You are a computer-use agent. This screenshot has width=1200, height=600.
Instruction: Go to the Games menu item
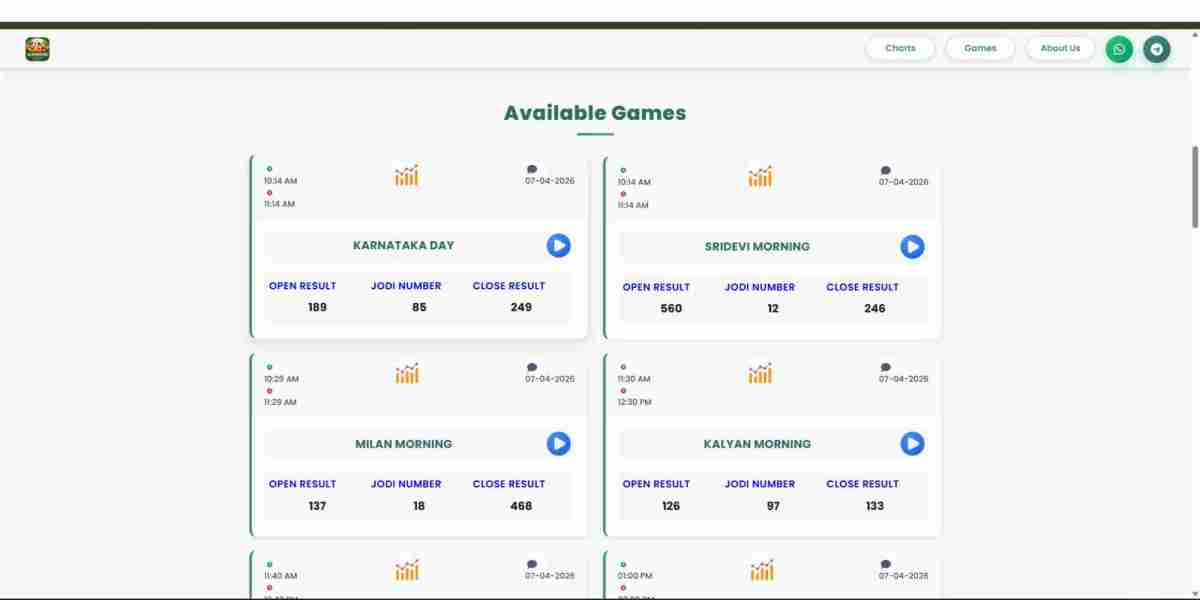980,48
